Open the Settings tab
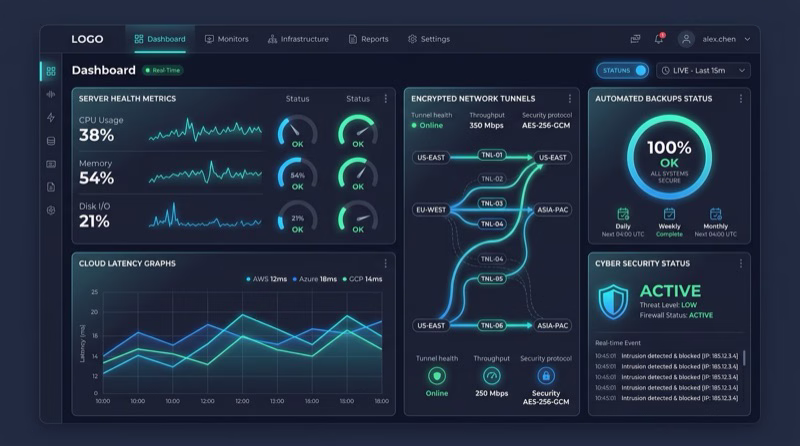 [429, 39]
